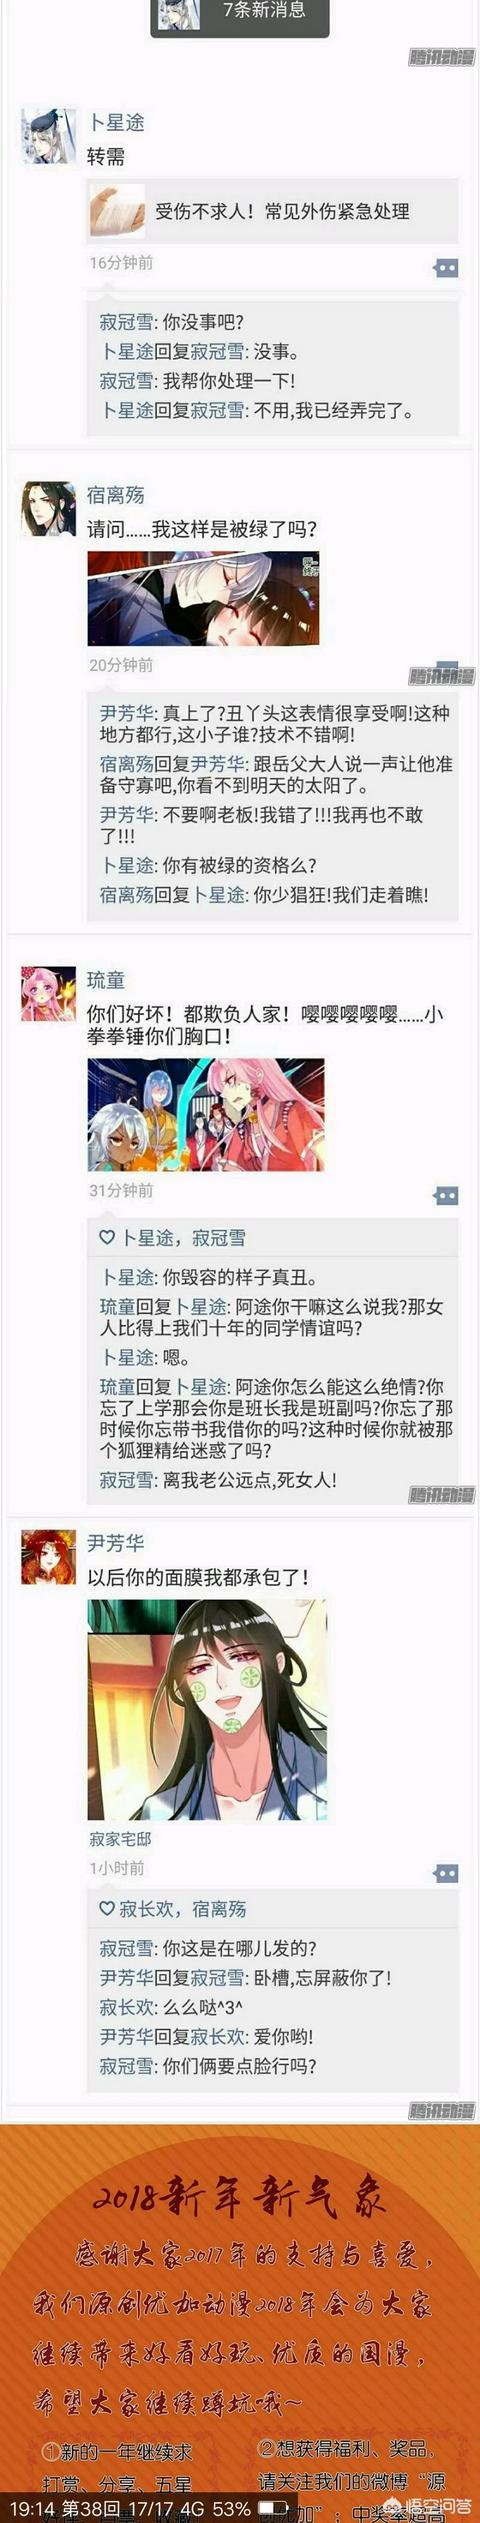
Task: View 琉童's posted group image
Action: pyautogui.click(x=206, y=1114)
